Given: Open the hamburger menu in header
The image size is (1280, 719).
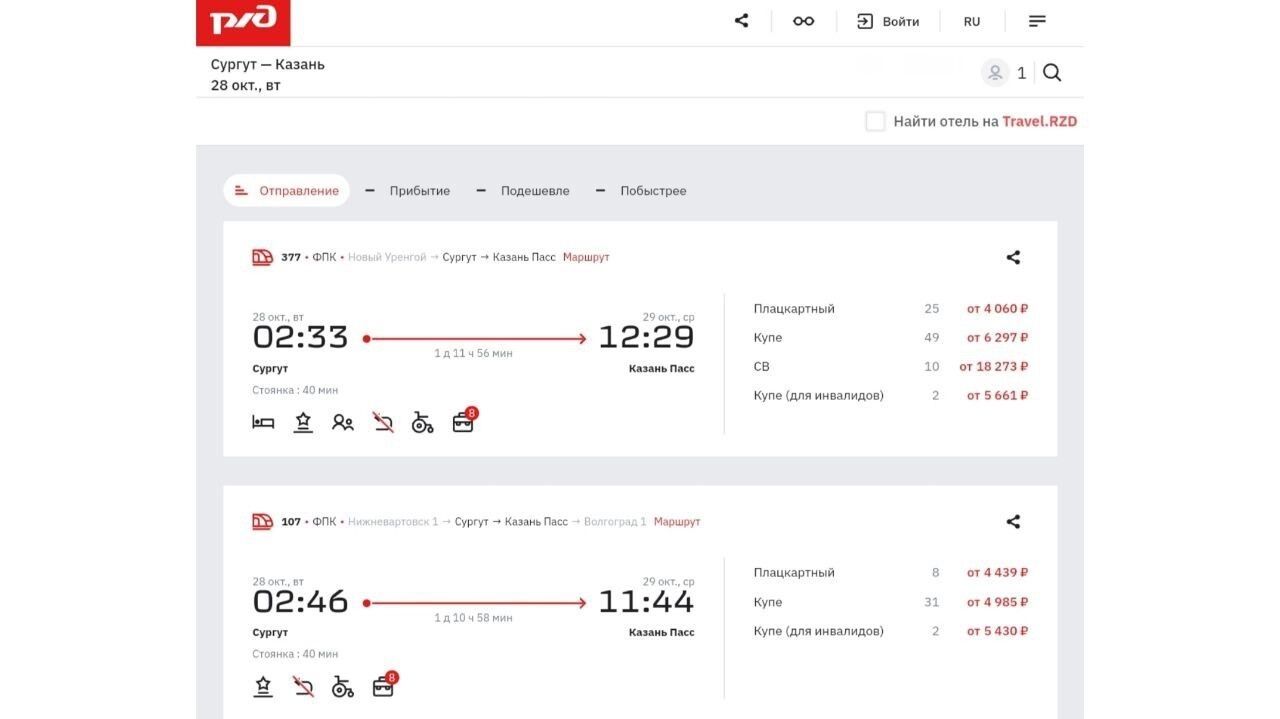Looking at the screenshot, I should pyautogui.click(x=1037, y=21).
